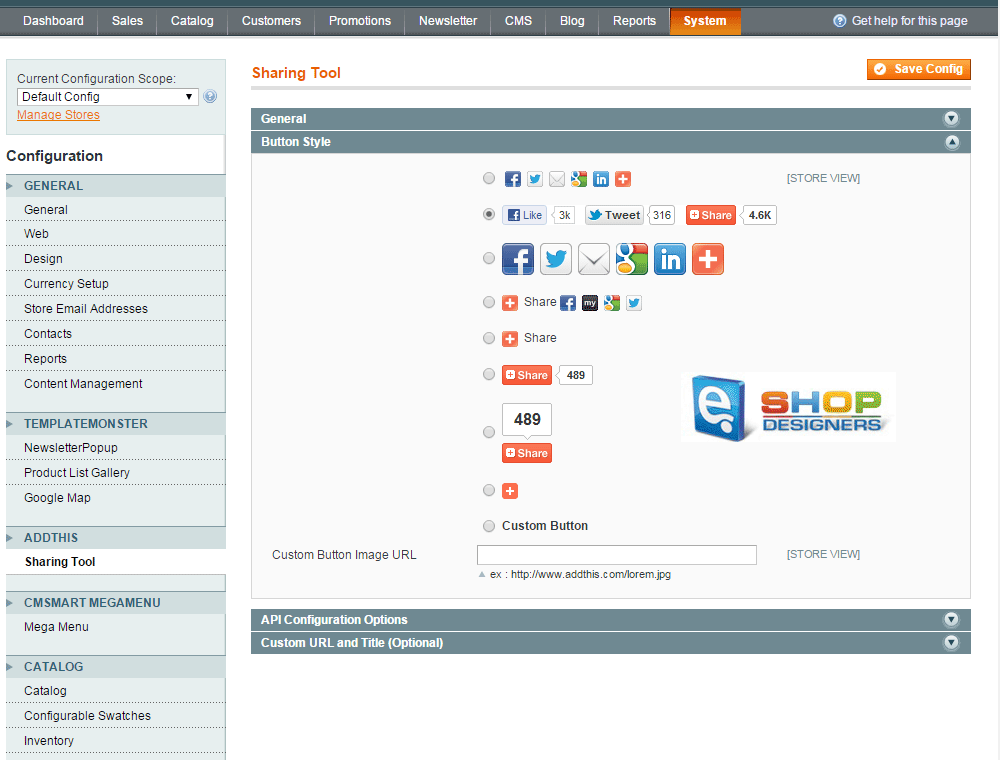Click the large orange plus icon
The height and width of the screenshot is (760, 1000).
pos(708,259)
